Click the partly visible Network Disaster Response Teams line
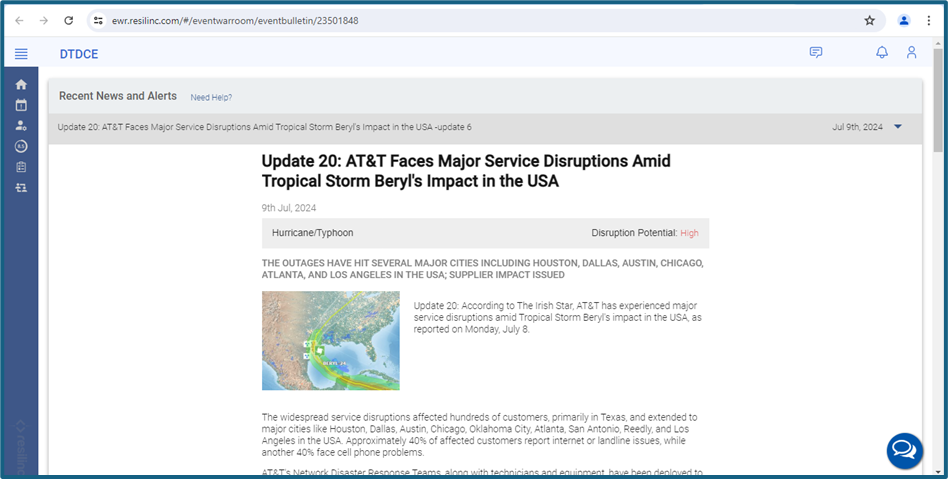This screenshot has width=948, height=479. pyautogui.click(x=482, y=472)
